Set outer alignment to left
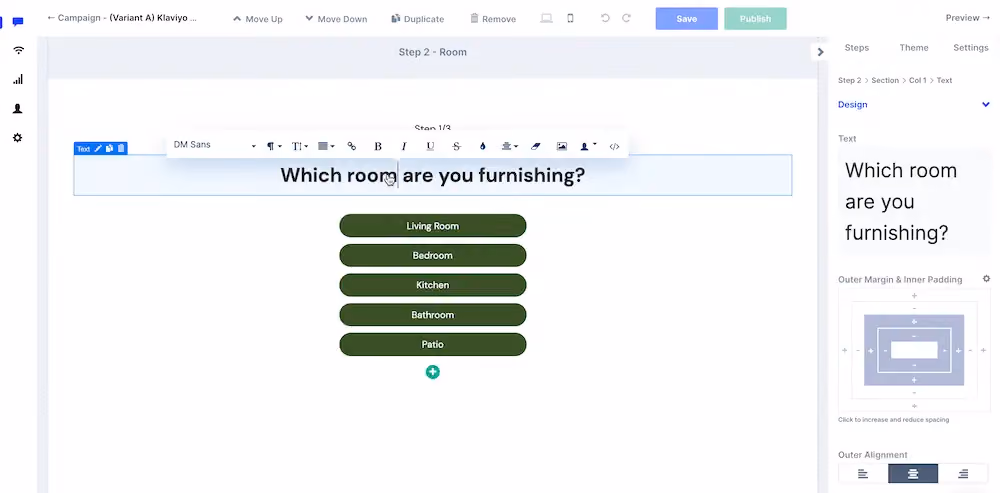This screenshot has width=1000, height=493. point(863,473)
